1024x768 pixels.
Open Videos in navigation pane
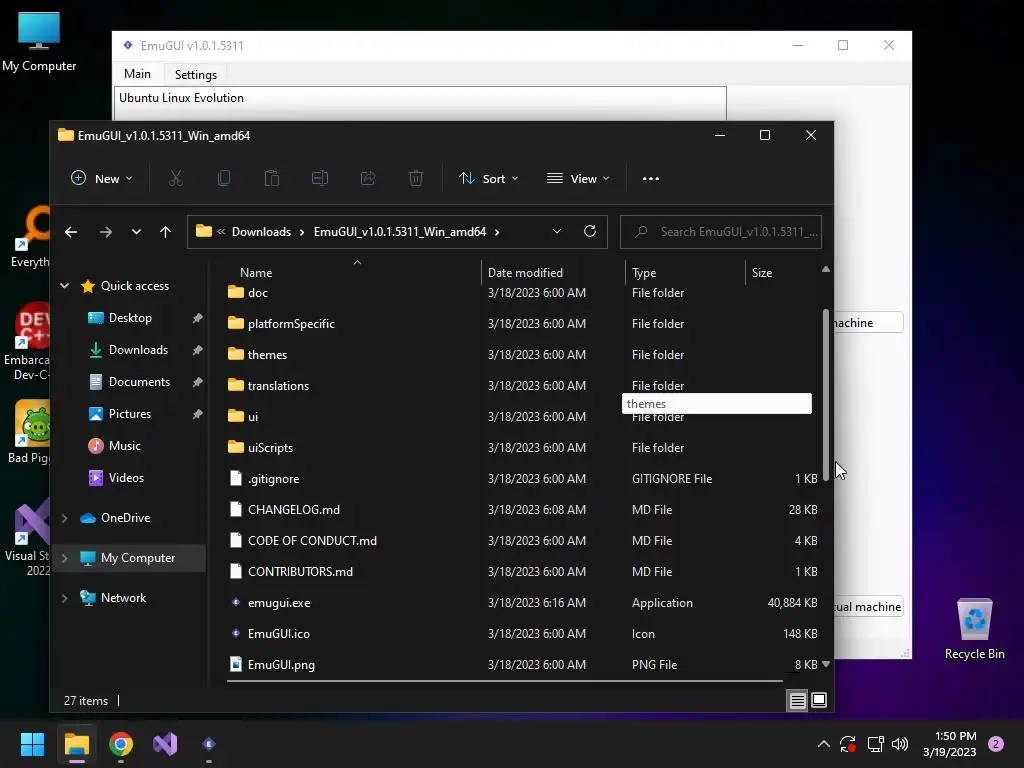pyautogui.click(x=126, y=478)
